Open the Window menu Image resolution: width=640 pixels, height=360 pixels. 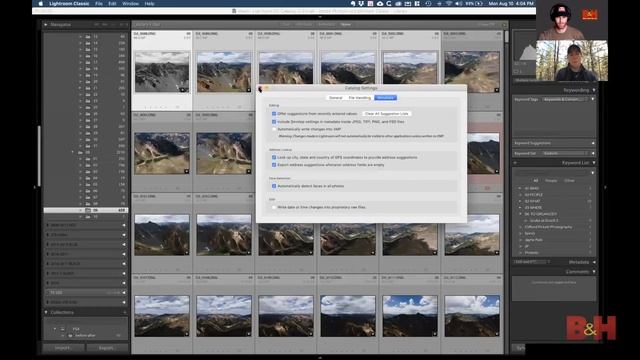click(x=130, y=3)
